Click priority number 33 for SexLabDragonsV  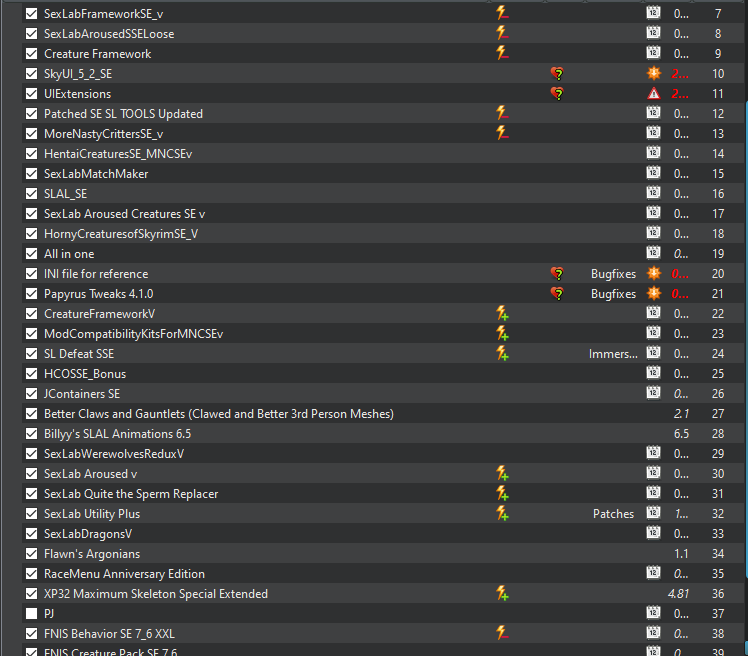(718, 534)
